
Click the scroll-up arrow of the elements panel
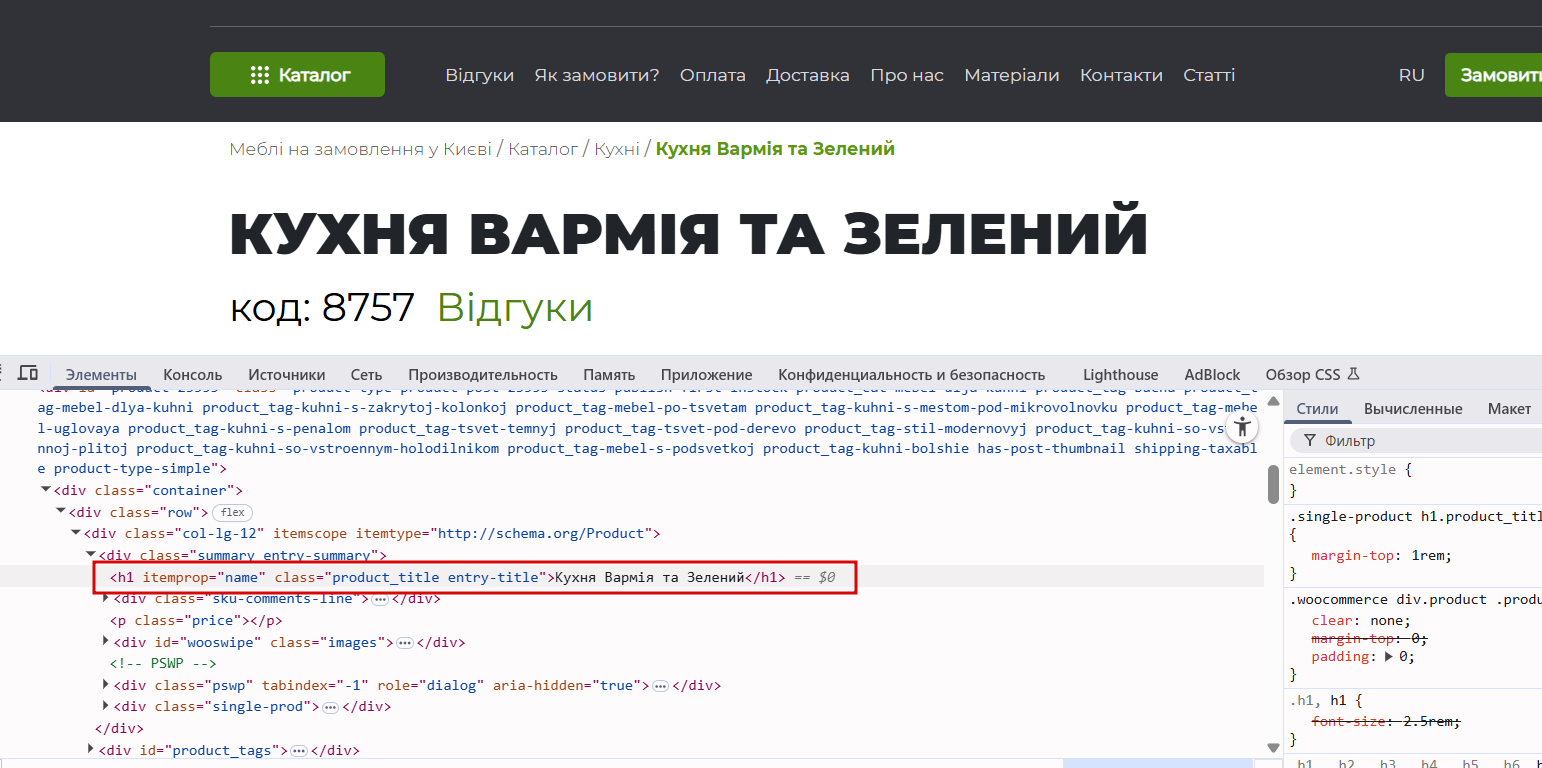[x=1273, y=401]
